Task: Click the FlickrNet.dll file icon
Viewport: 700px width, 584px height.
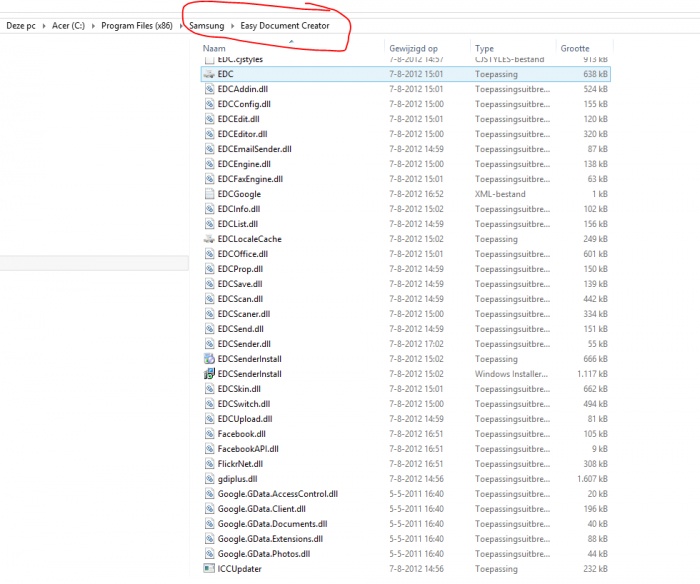Action: click(209, 464)
